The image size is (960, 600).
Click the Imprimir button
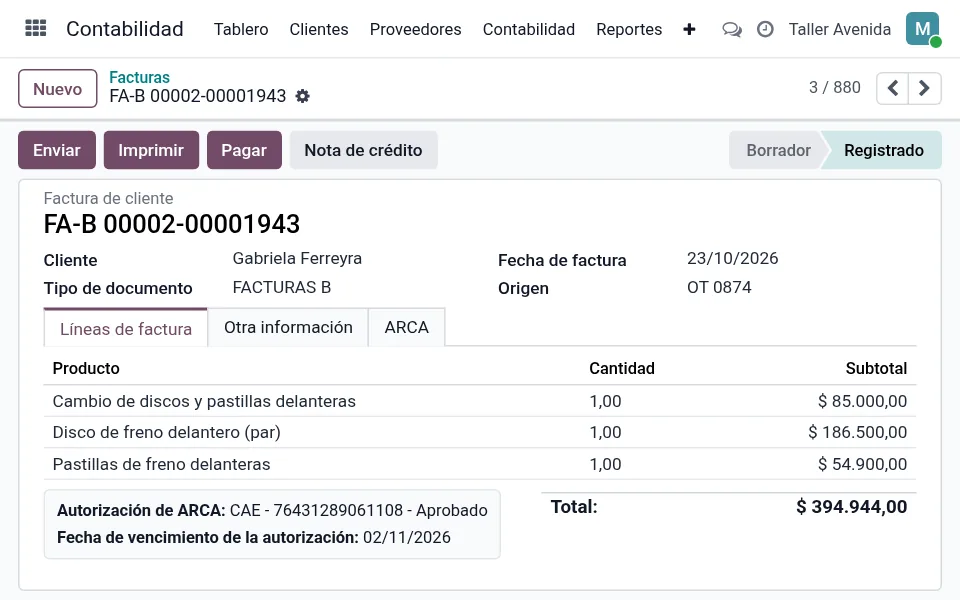(151, 150)
